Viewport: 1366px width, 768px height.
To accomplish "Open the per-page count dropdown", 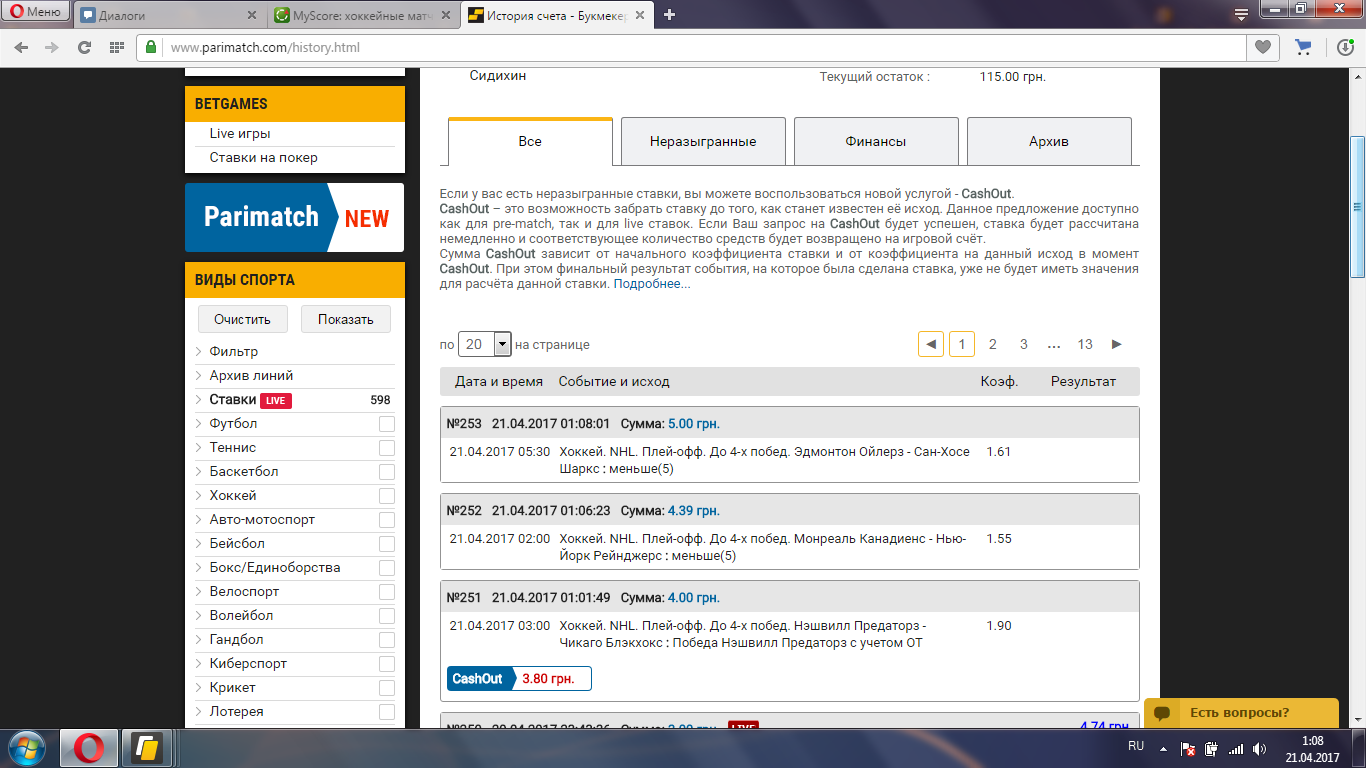I will coord(485,344).
